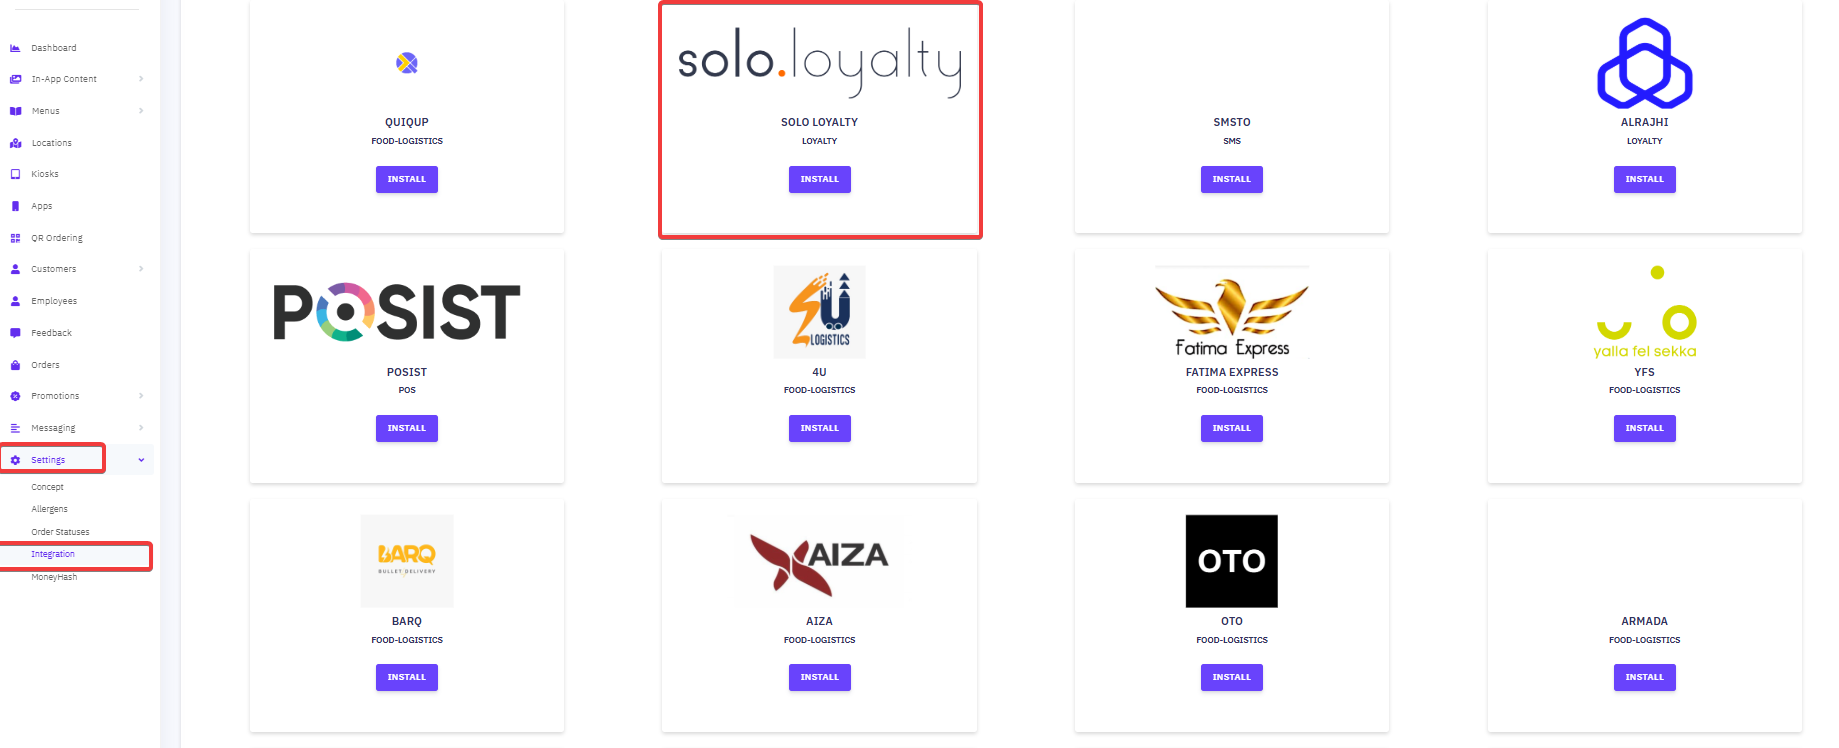
Task: Select Order Statuses in Settings submenu
Action: coord(60,532)
